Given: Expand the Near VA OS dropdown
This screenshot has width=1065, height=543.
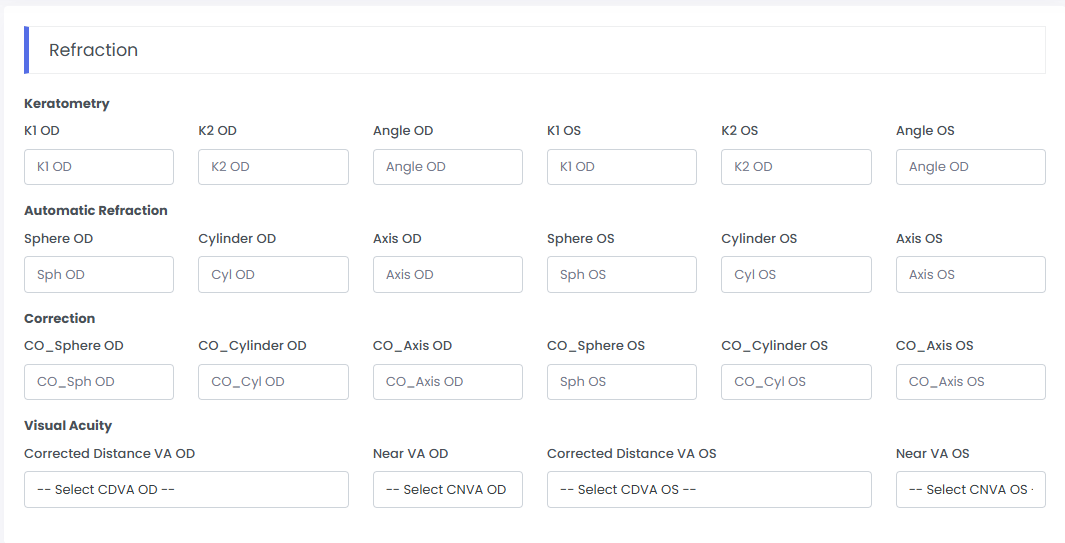Looking at the screenshot, I should 970,489.
